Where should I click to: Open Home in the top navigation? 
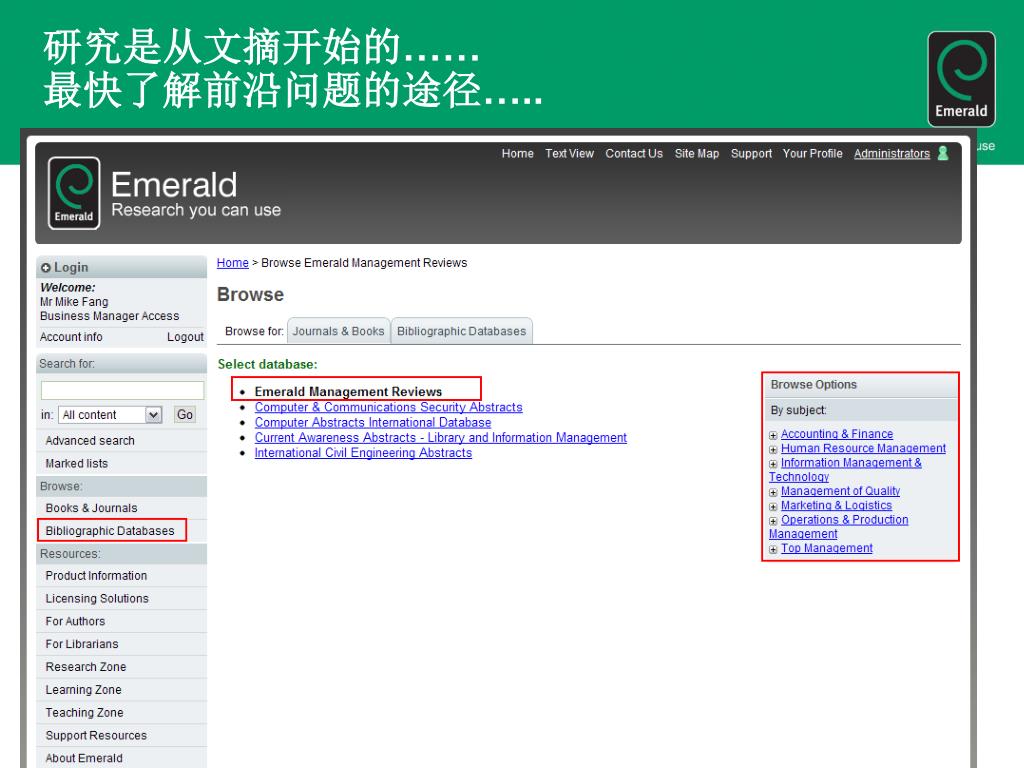[x=517, y=153]
